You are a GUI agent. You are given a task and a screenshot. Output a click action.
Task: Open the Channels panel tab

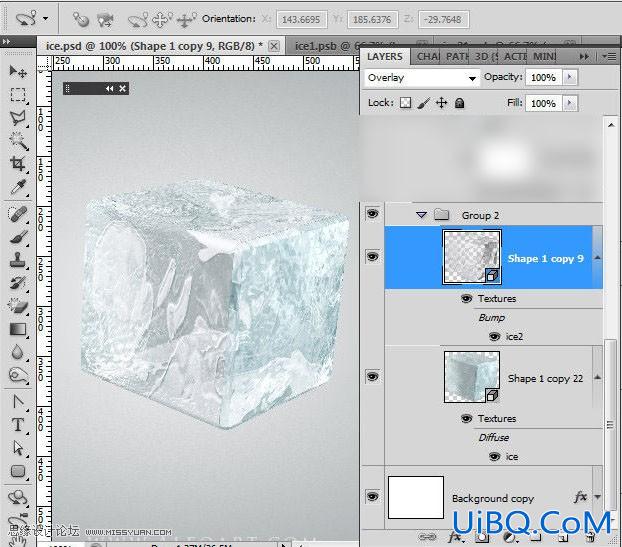coord(427,57)
